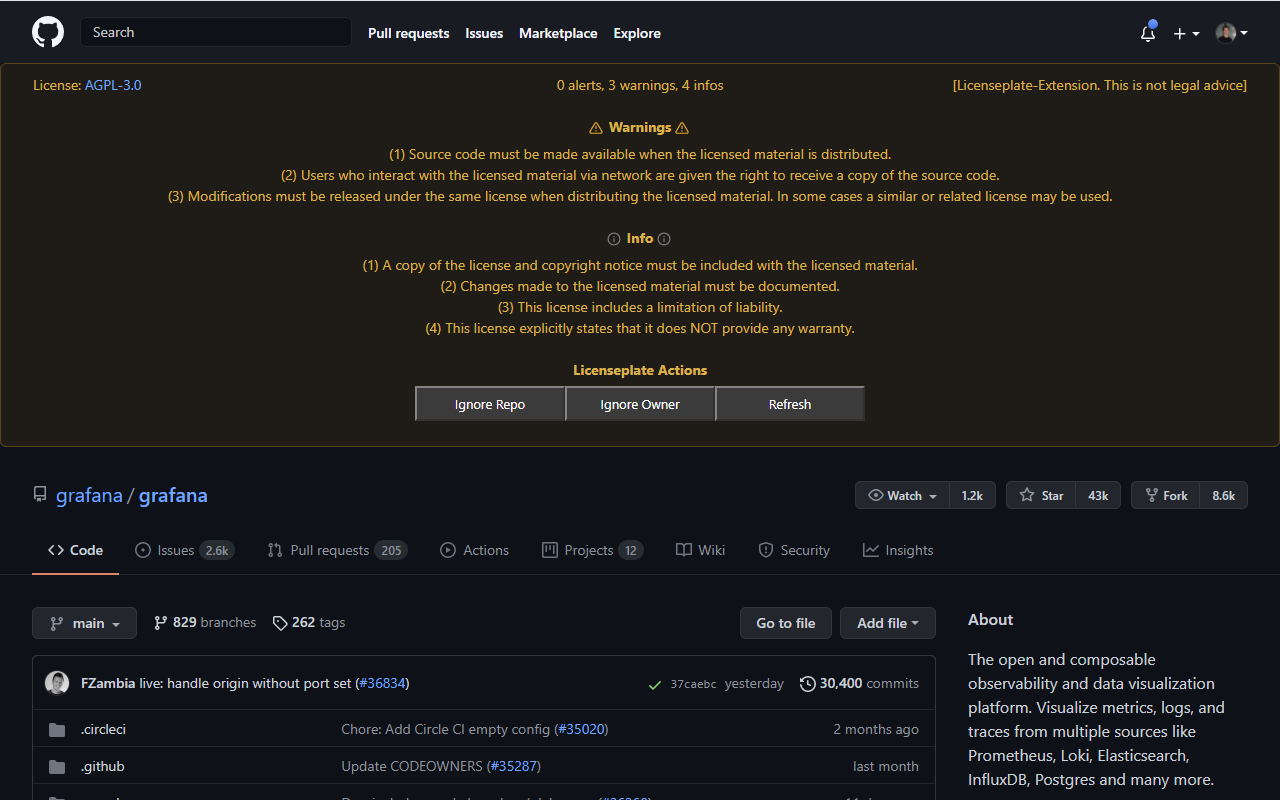The width and height of the screenshot is (1280, 800).
Task: Open Chore: Add Circle CI empty config commit
Action: (445, 729)
